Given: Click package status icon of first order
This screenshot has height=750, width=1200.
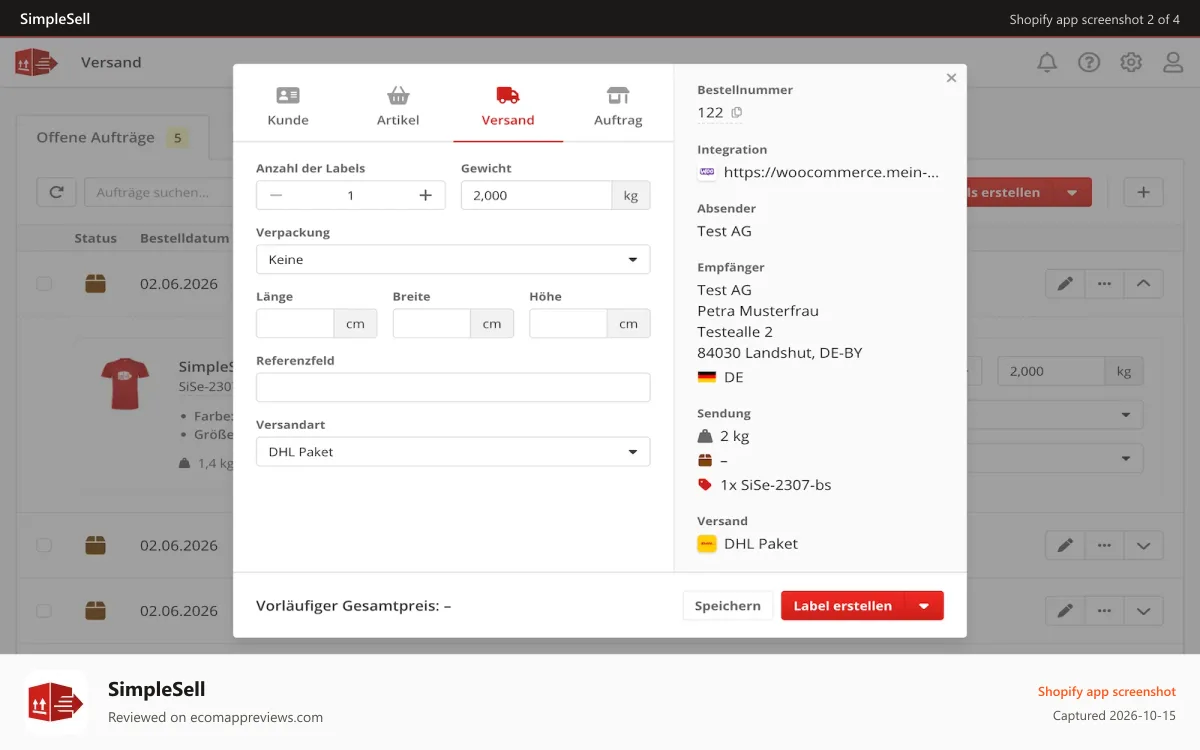Looking at the screenshot, I should click(x=95, y=284).
